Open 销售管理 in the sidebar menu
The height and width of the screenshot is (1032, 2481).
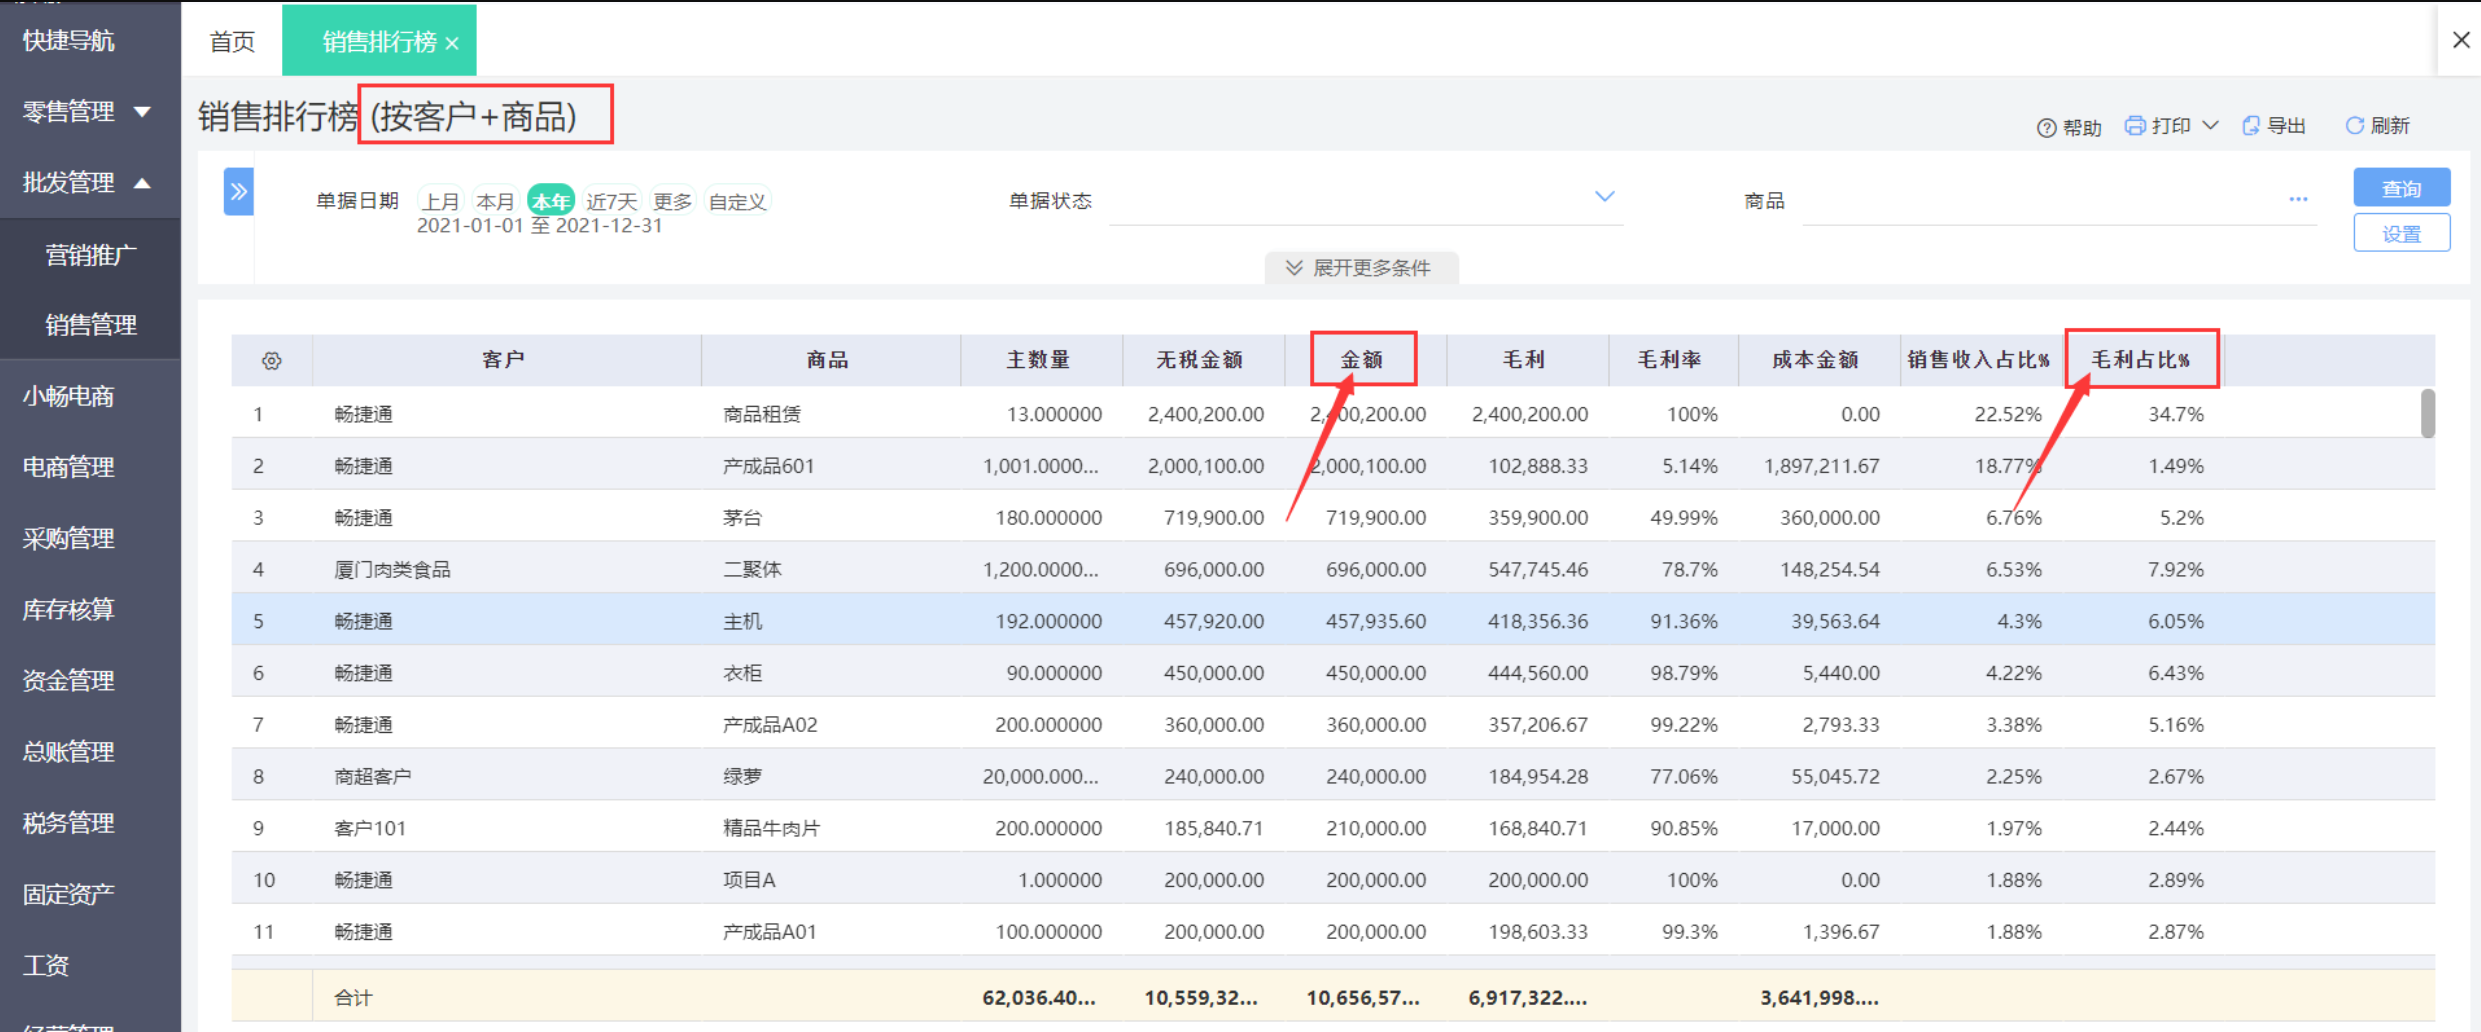91,324
